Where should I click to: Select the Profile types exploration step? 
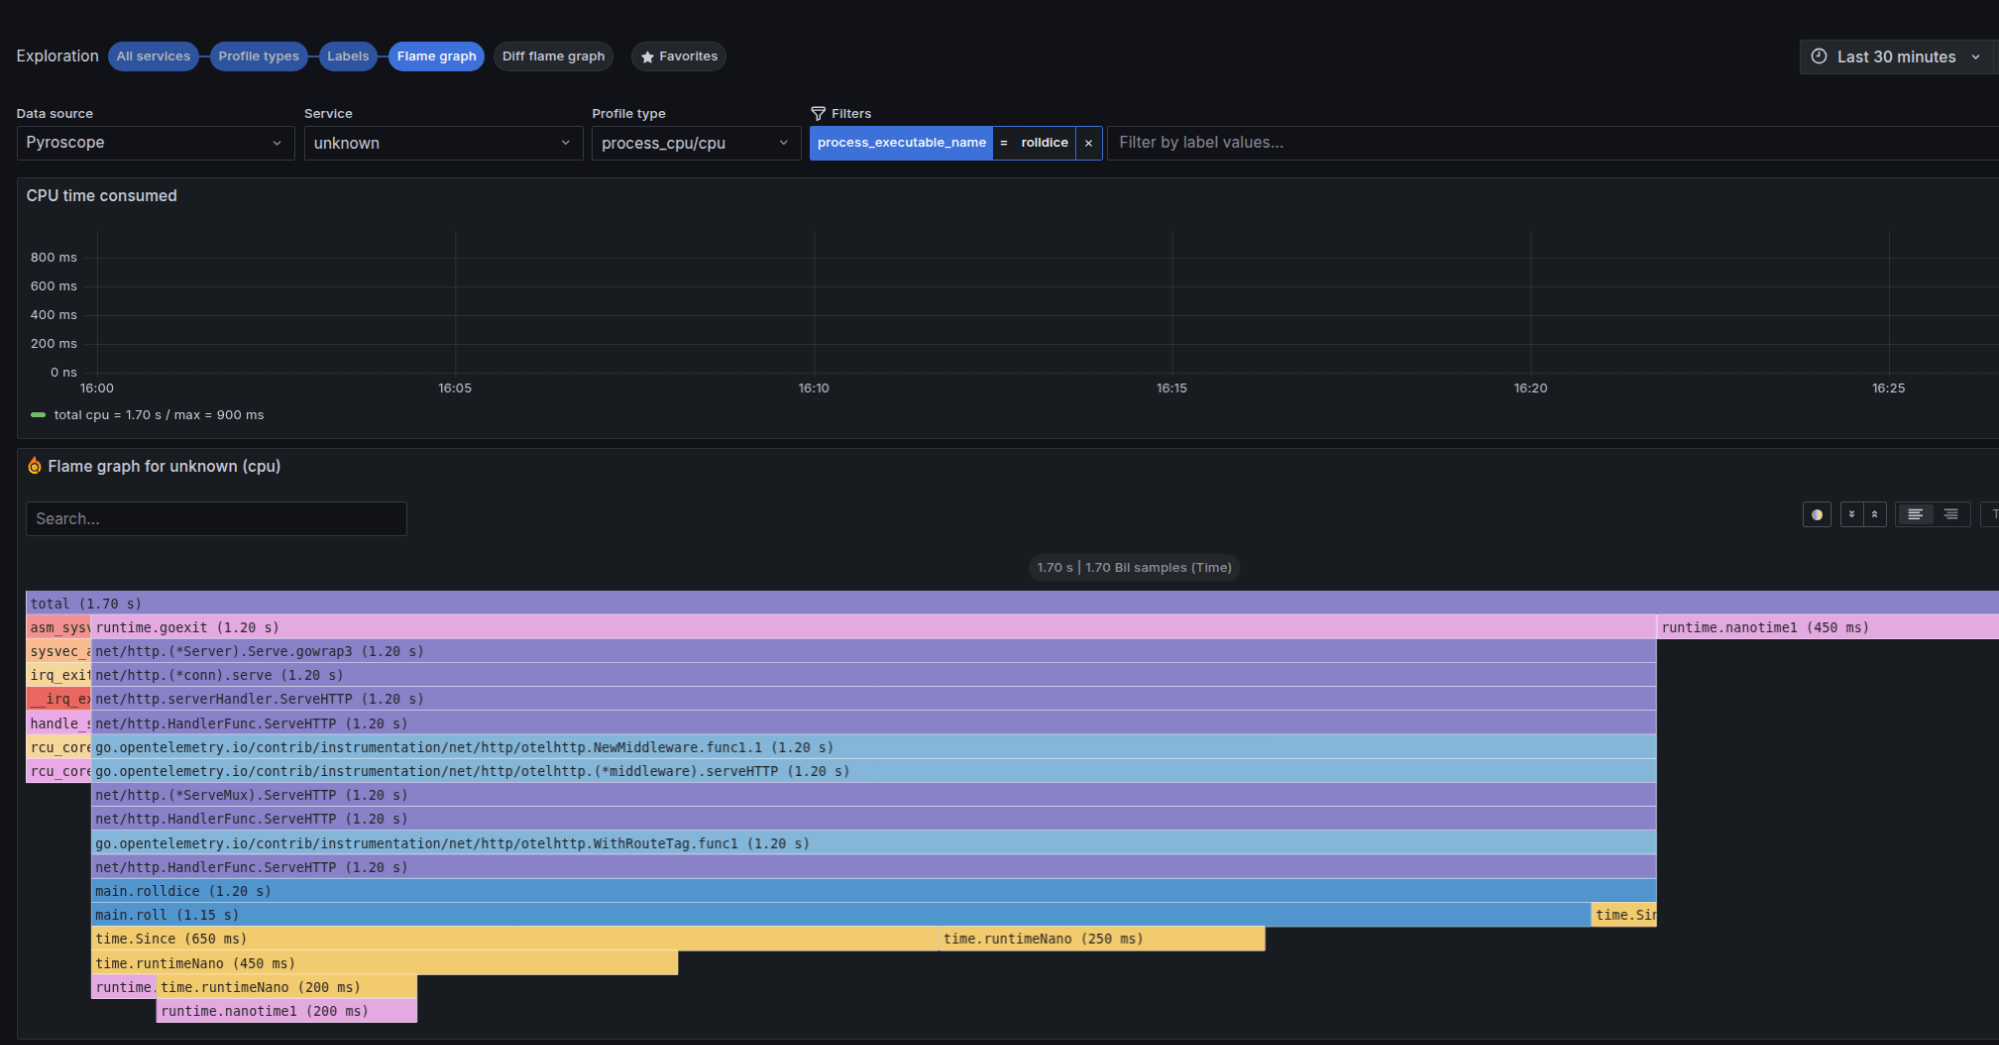259,56
